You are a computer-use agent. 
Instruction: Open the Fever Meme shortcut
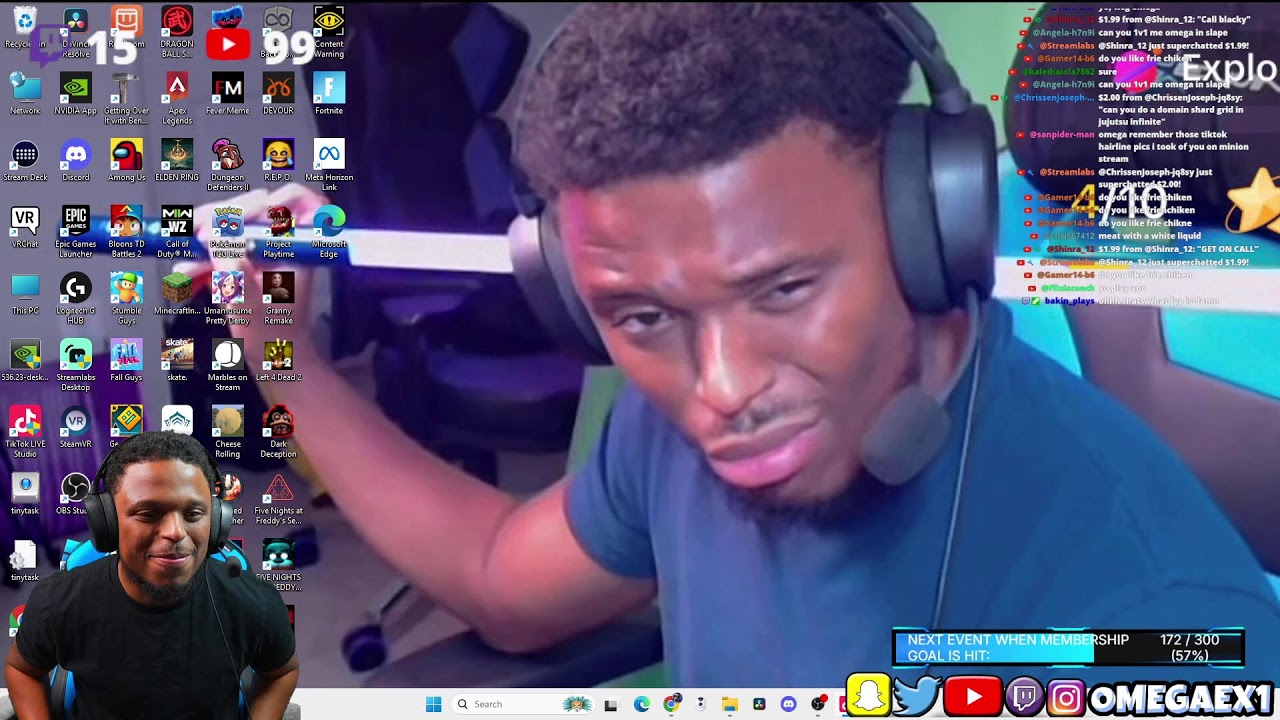[228, 94]
